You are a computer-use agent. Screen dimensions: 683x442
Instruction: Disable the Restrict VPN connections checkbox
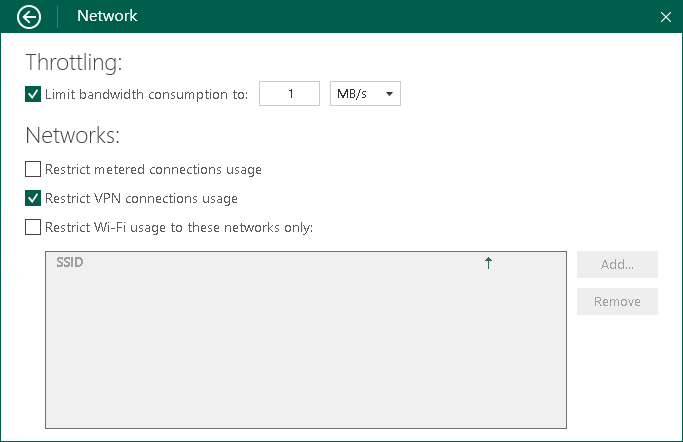[x=33, y=198]
